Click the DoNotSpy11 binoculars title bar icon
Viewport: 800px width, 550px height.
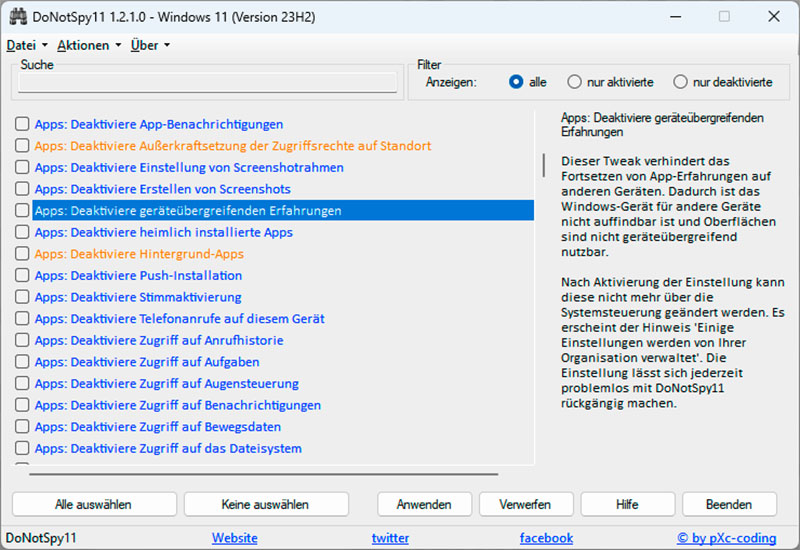[x=18, y=17]
